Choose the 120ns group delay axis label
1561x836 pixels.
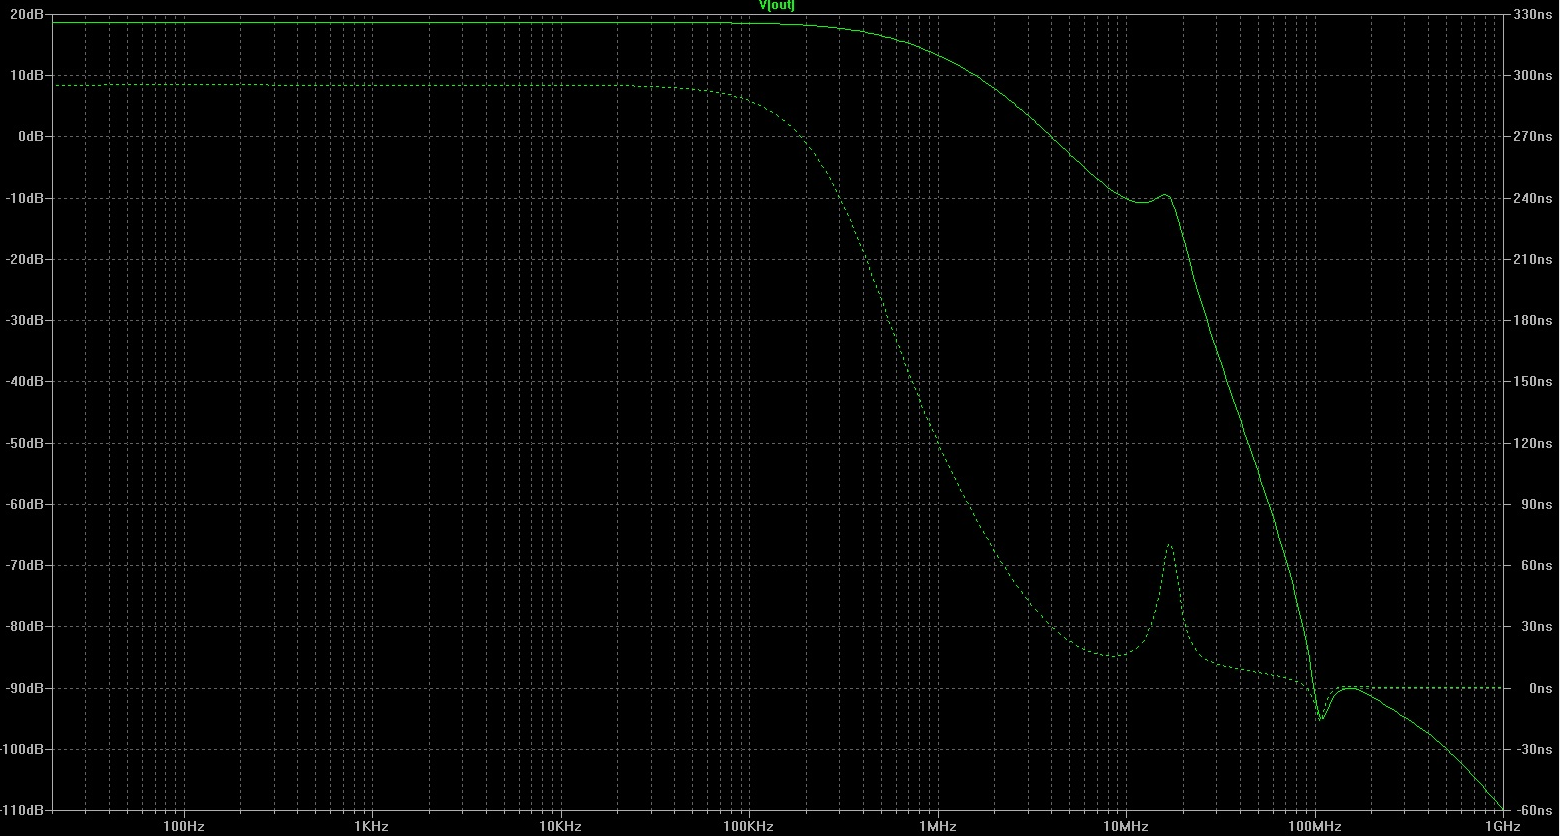[x=1533, y=443]
